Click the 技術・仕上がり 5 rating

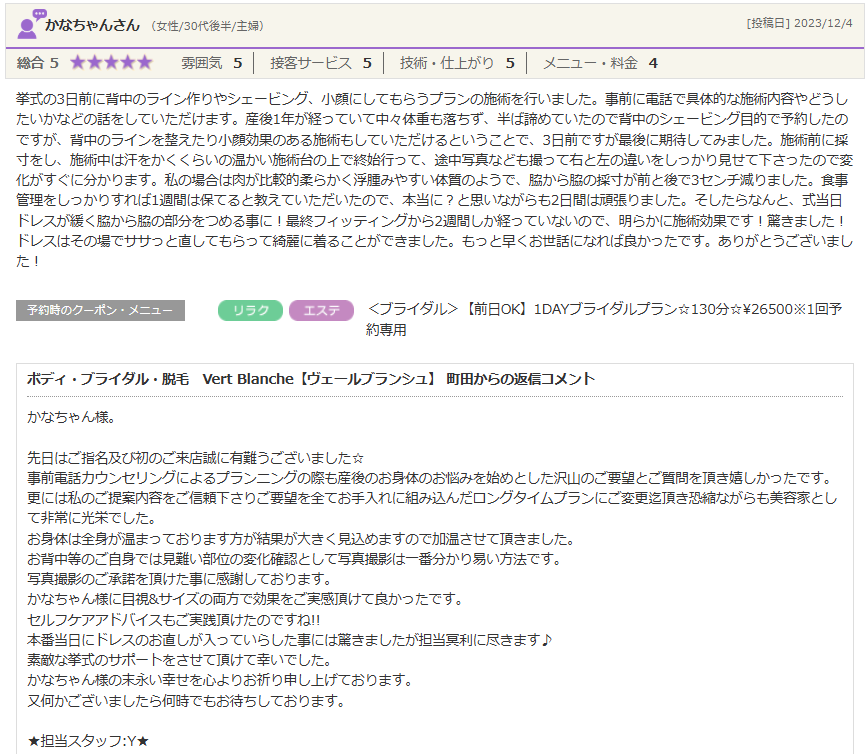point(457,63)
